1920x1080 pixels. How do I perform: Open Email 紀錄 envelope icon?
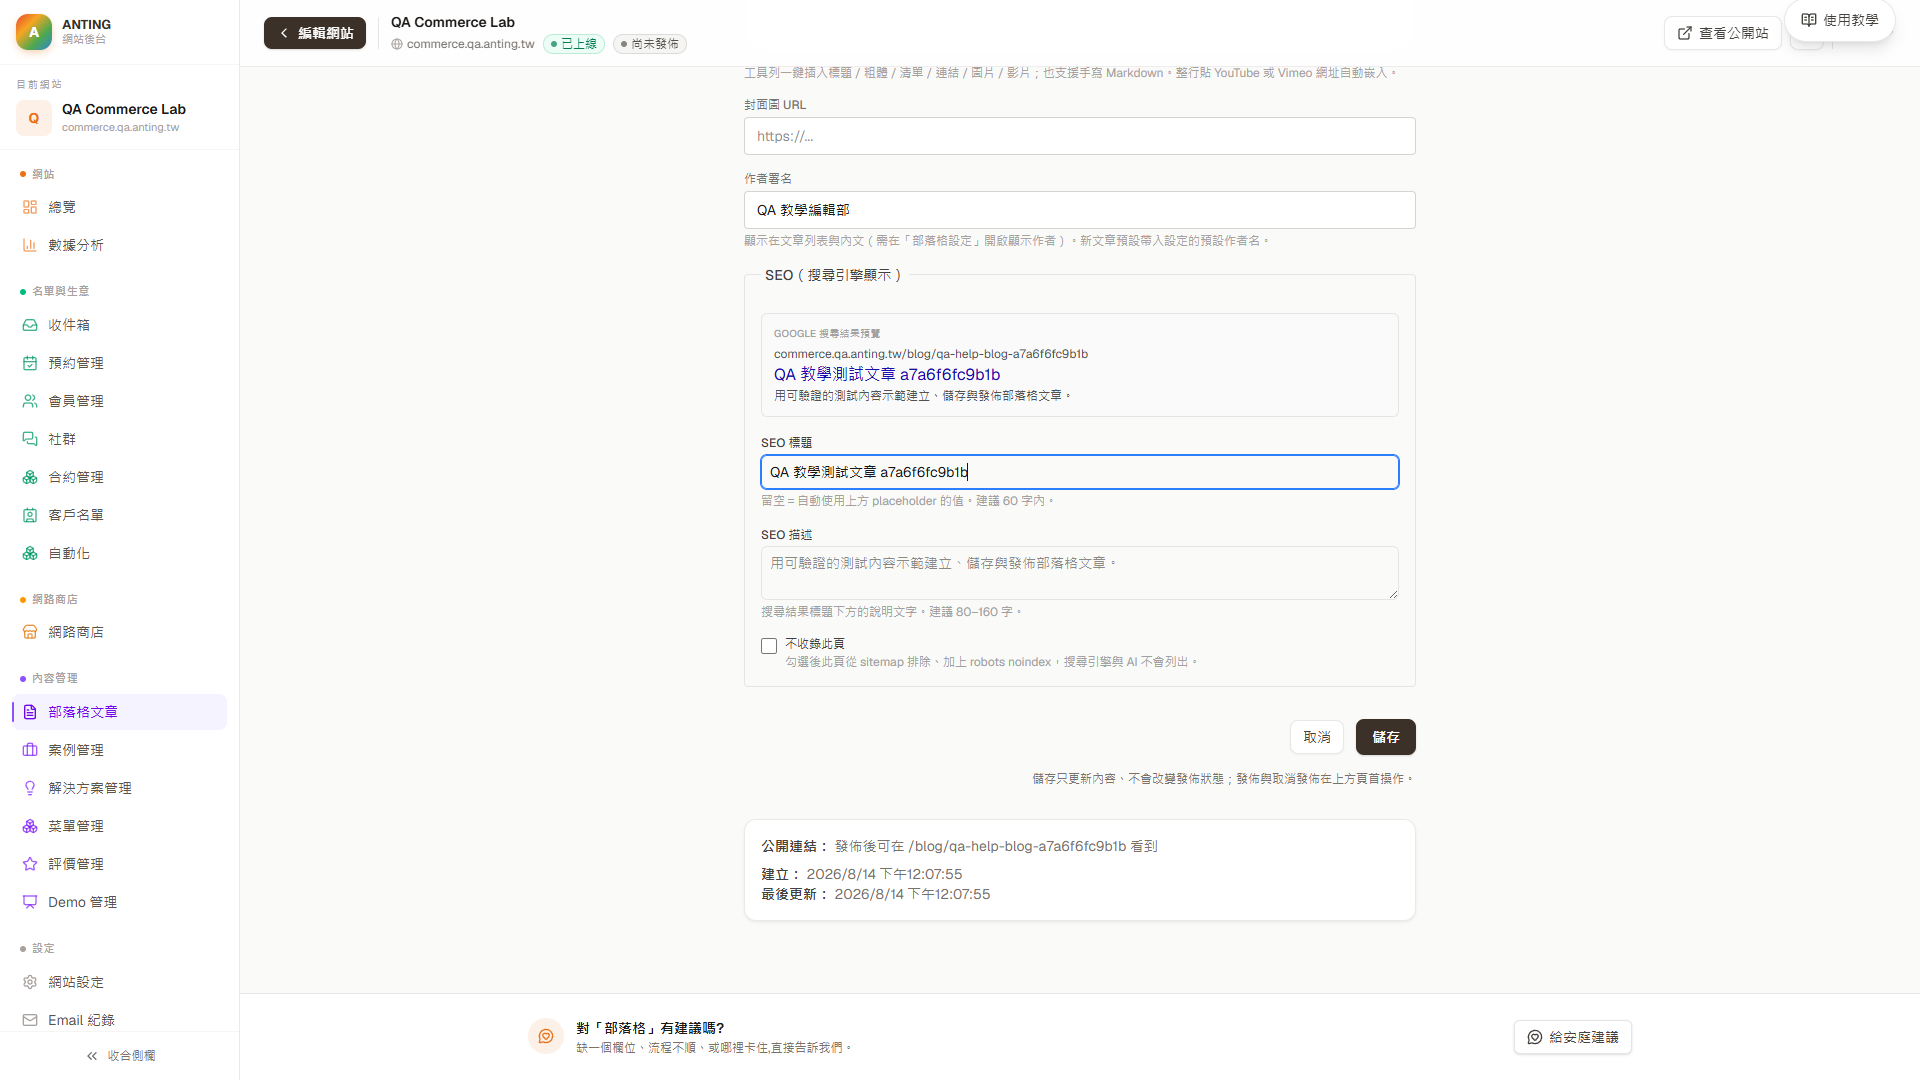coord(30,1020)
